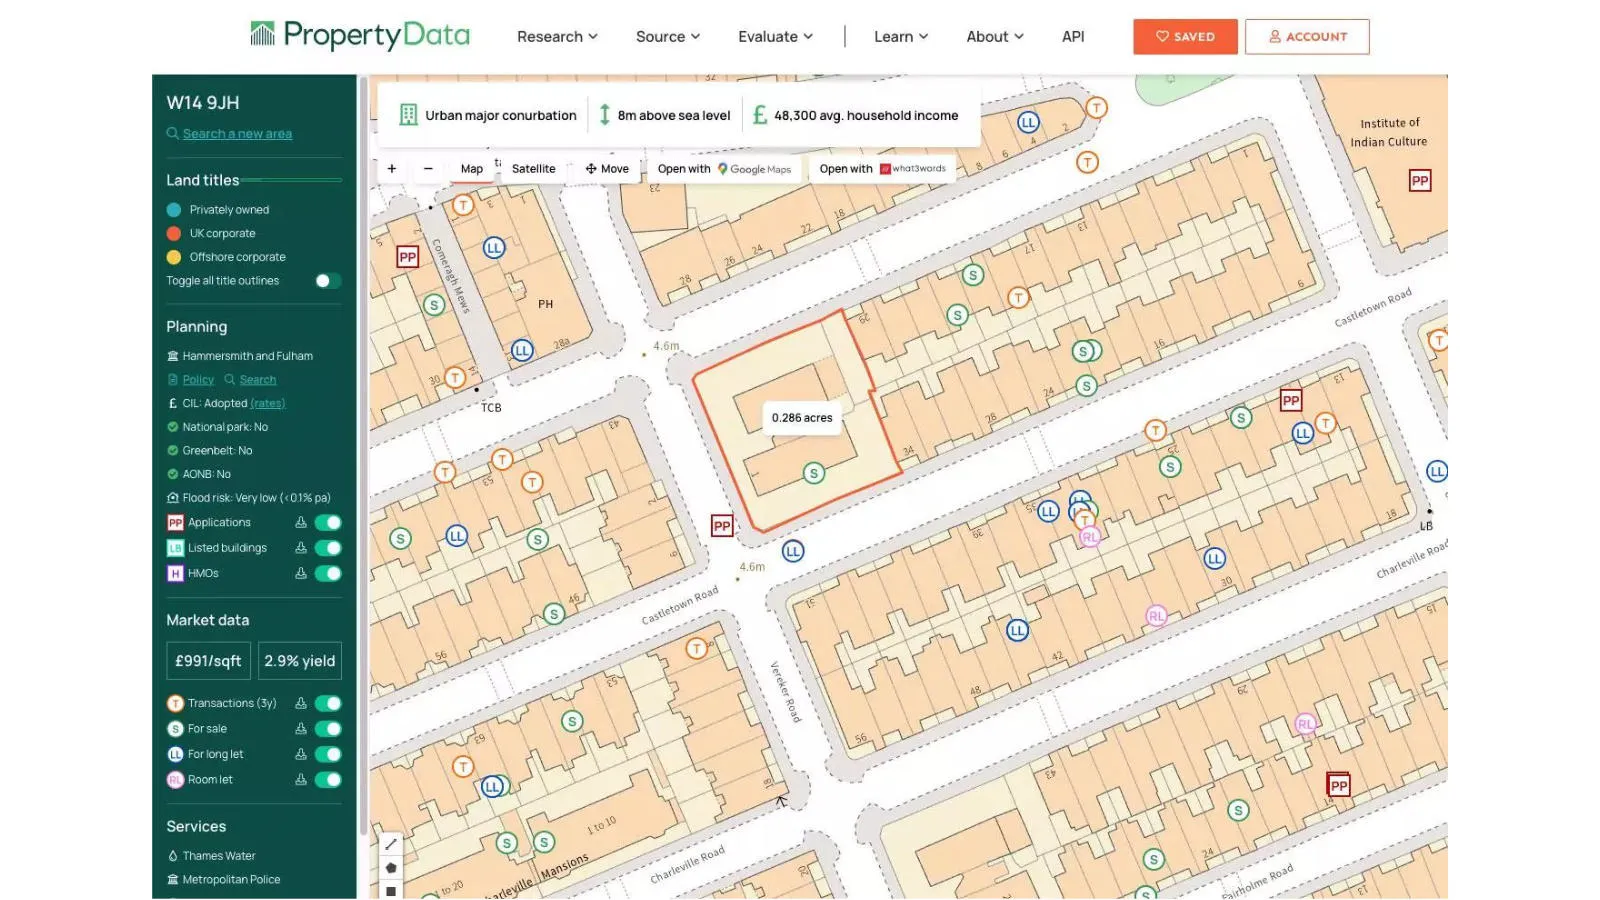Image resolution: width=1600 pixels, height=900 pixels.
Task: Open the About dropdown
Action: pyautogui.click(x=993, y=36)
